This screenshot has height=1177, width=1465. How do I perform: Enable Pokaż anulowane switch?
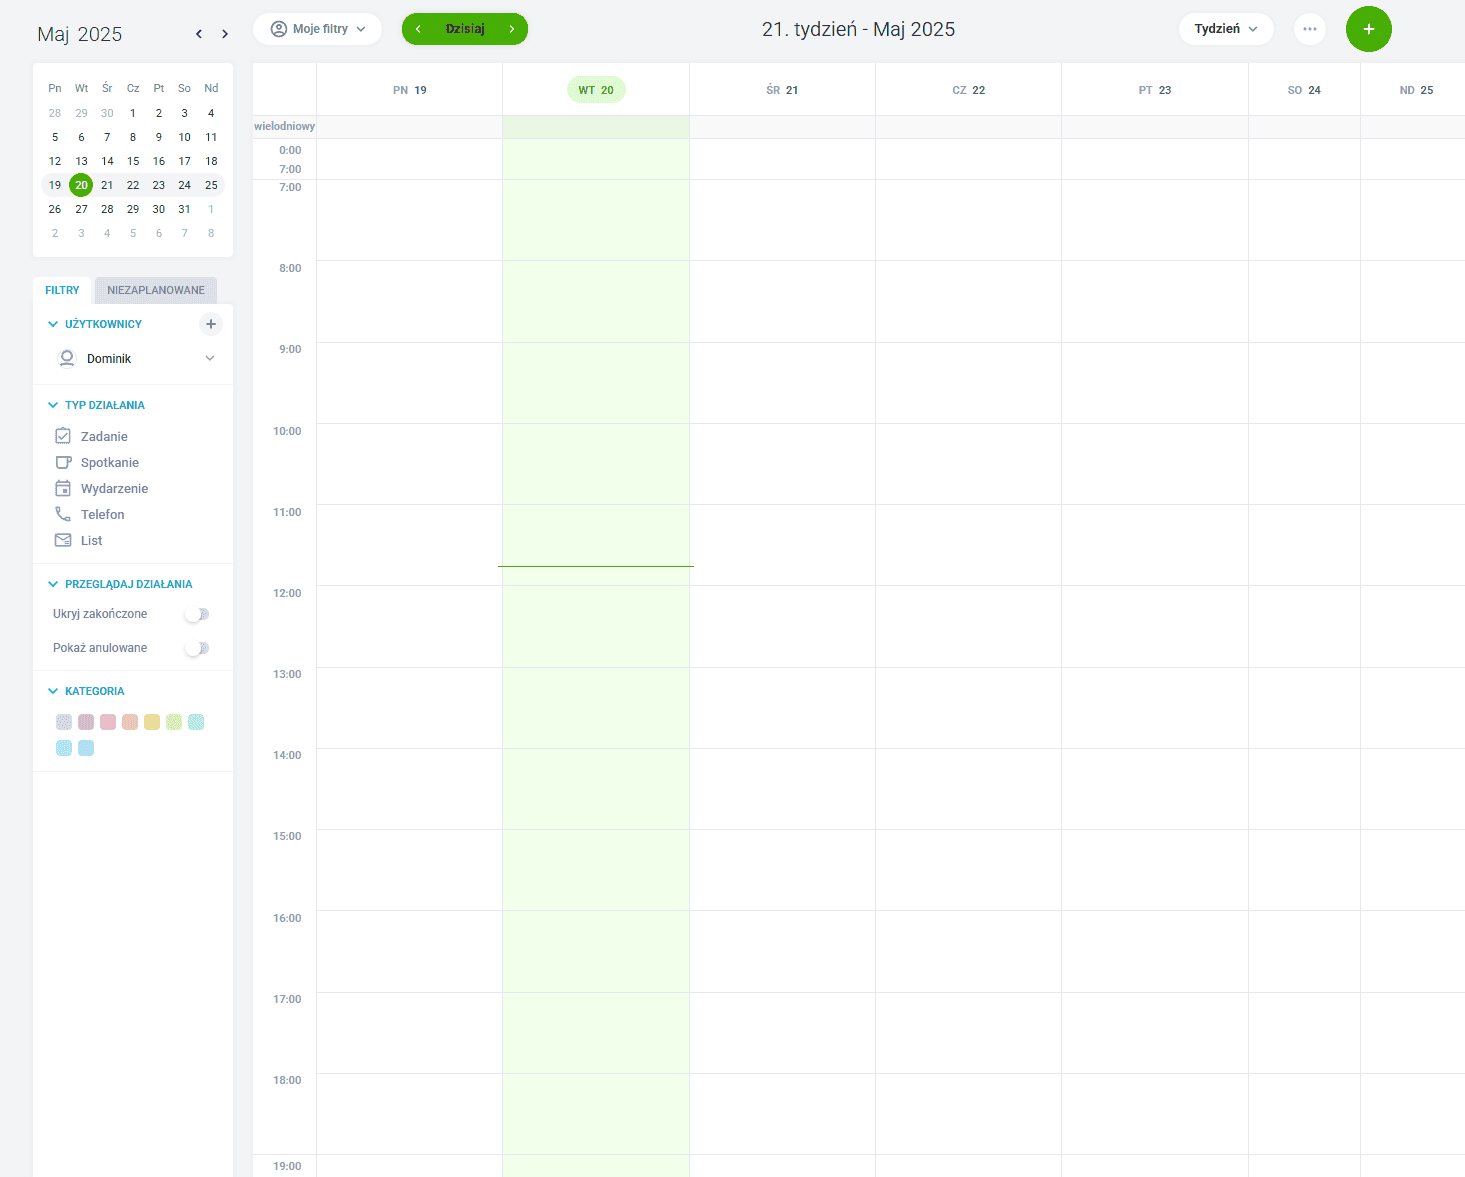coord(197,648)
